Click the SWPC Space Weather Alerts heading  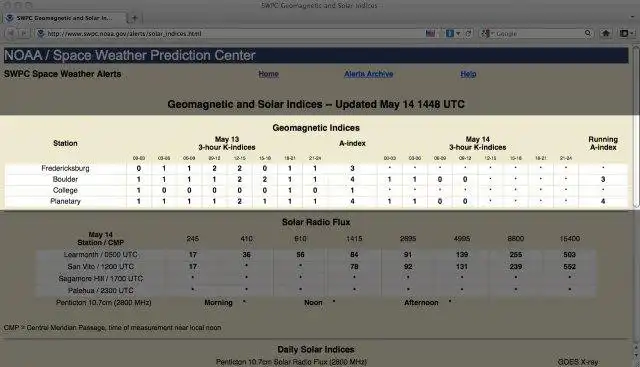pyautogui.click(x=62, y=74)
